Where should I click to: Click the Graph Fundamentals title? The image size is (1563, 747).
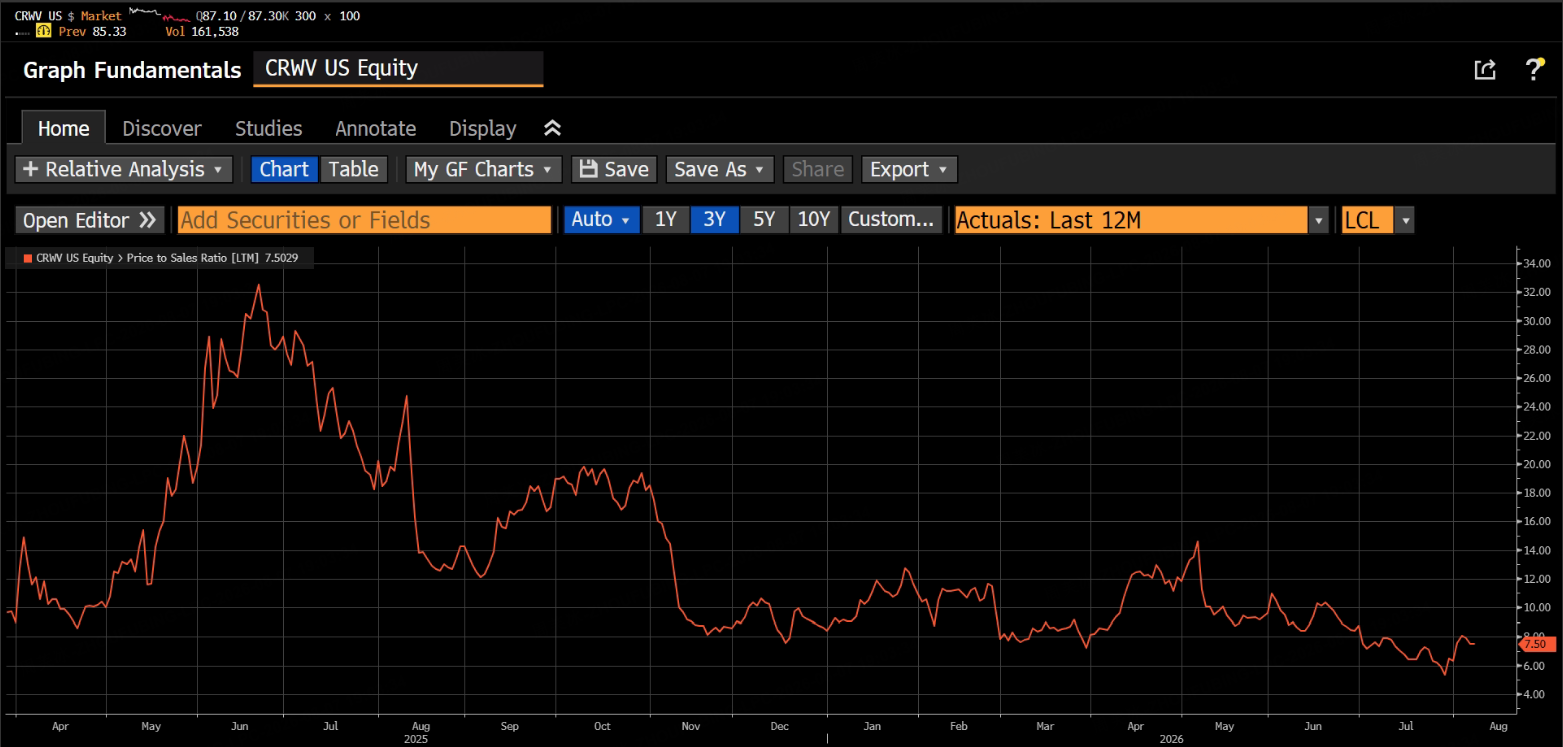132,70
